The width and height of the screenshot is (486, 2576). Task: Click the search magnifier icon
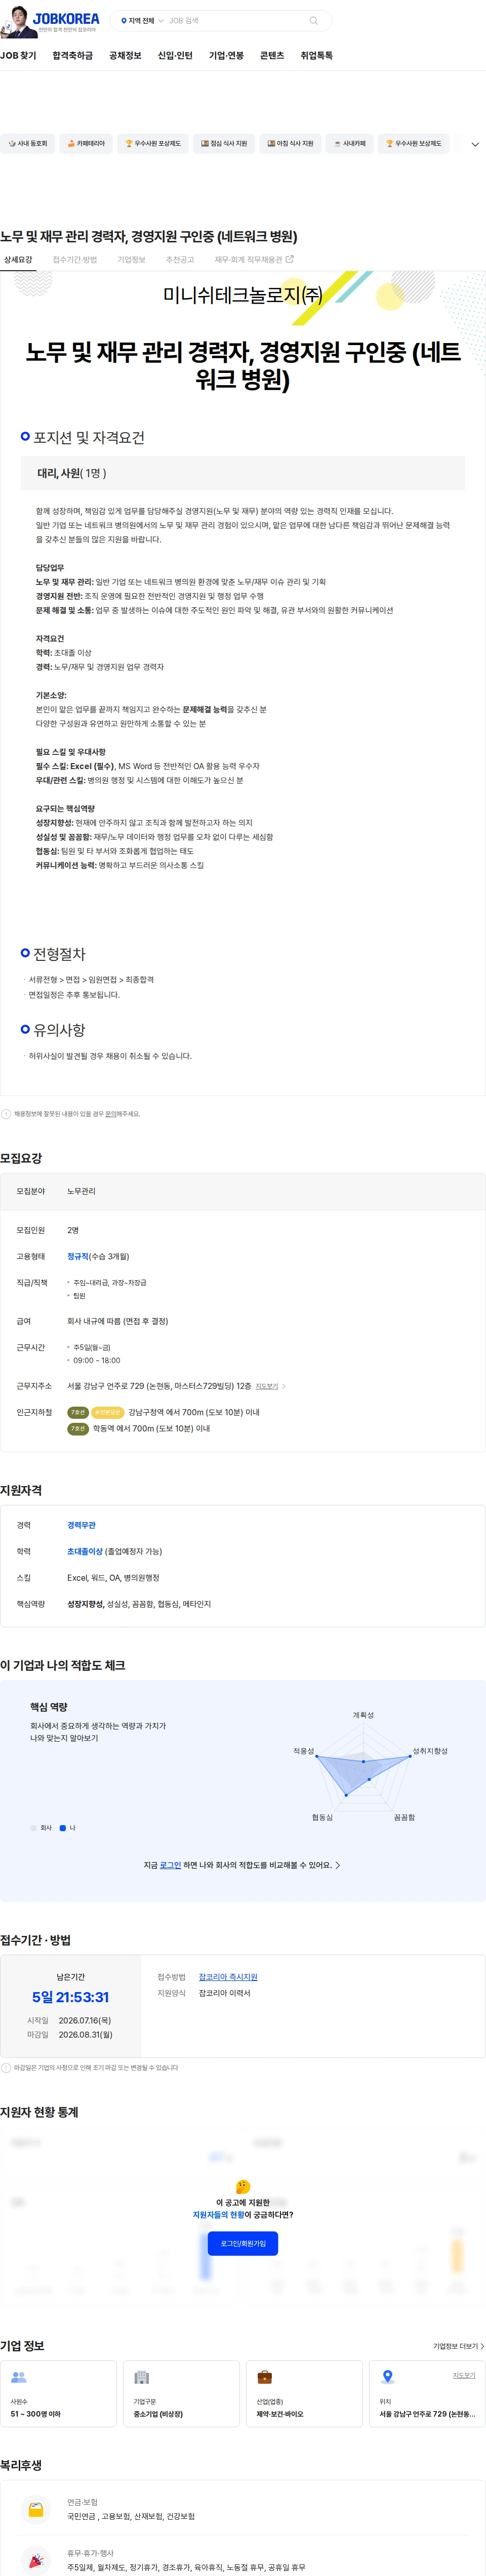click(x=313, y=20)
